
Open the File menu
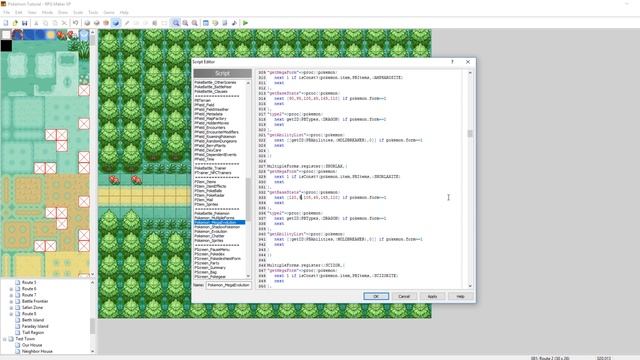pos(7,13)
